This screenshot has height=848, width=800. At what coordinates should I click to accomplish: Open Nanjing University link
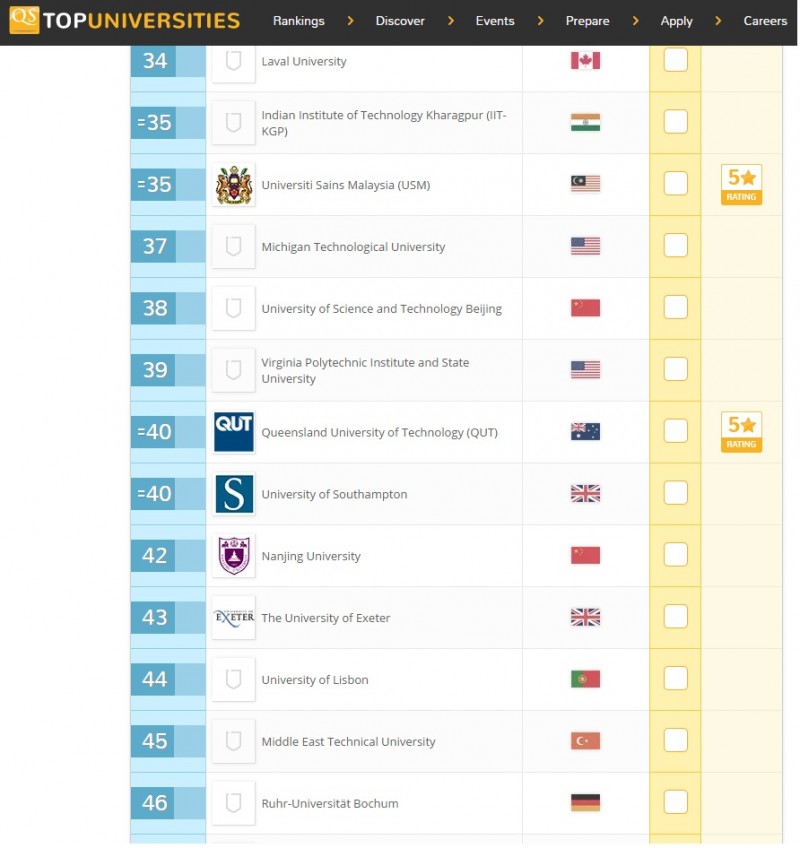coord(311,556)
